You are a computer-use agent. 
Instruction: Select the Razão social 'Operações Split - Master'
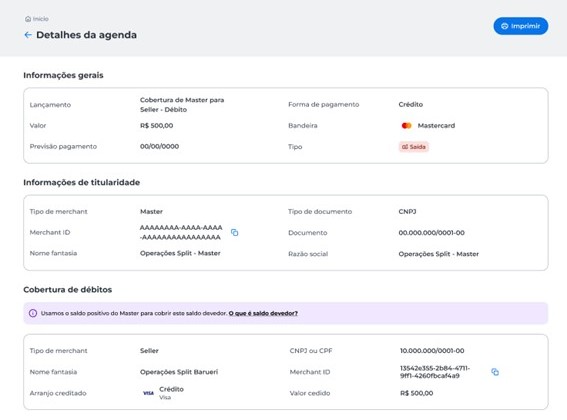(439, 254)
